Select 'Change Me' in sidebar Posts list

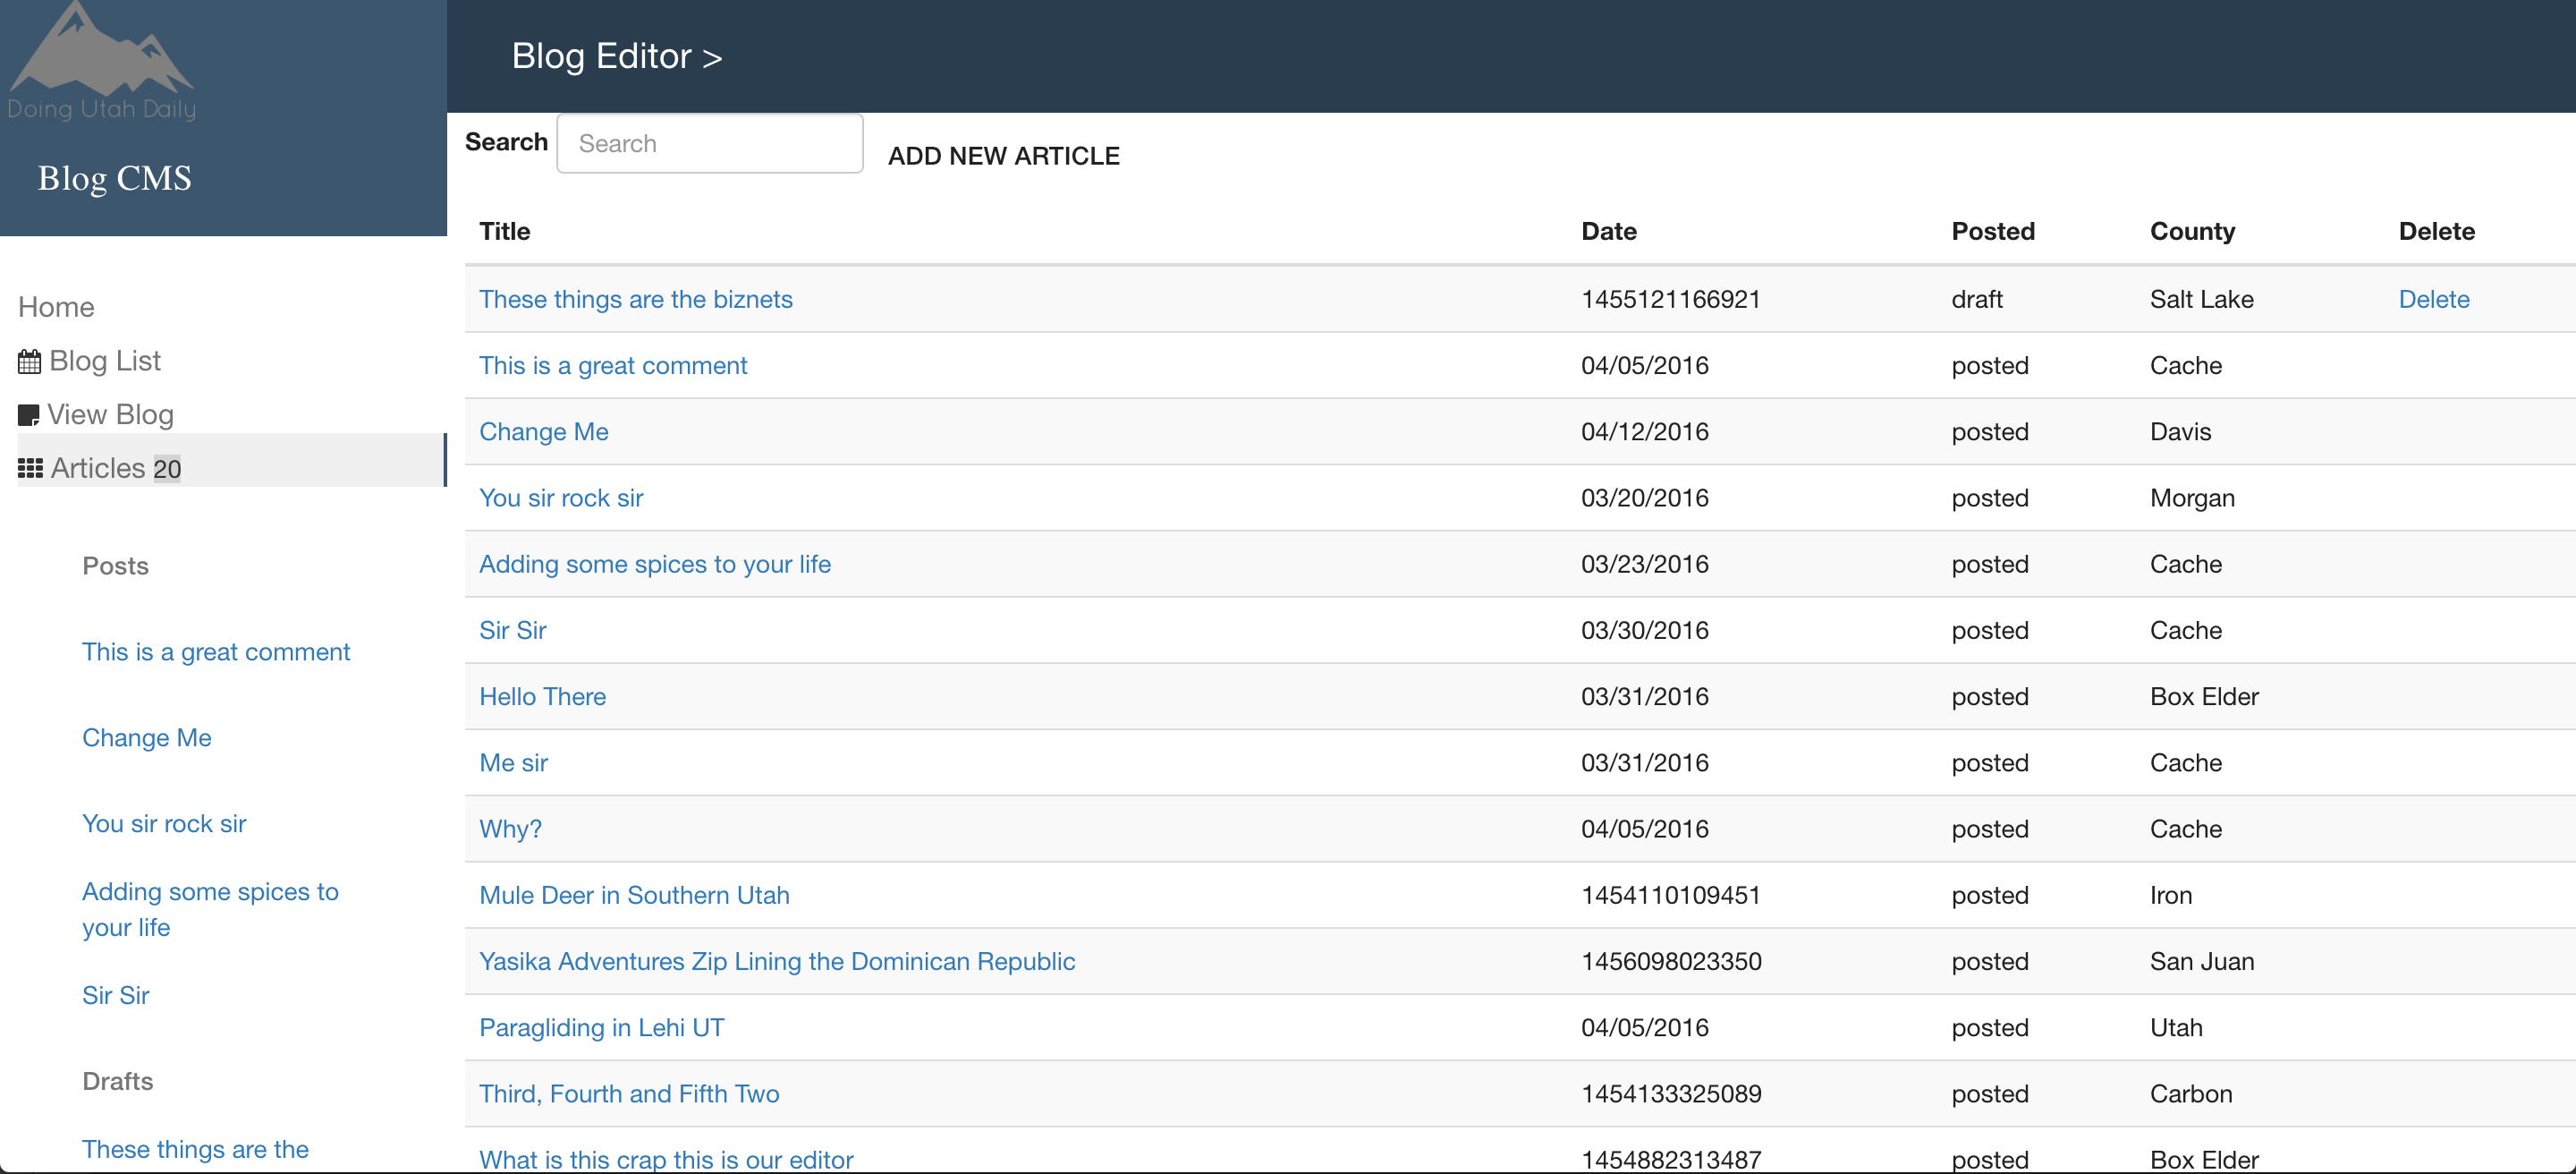147,738
